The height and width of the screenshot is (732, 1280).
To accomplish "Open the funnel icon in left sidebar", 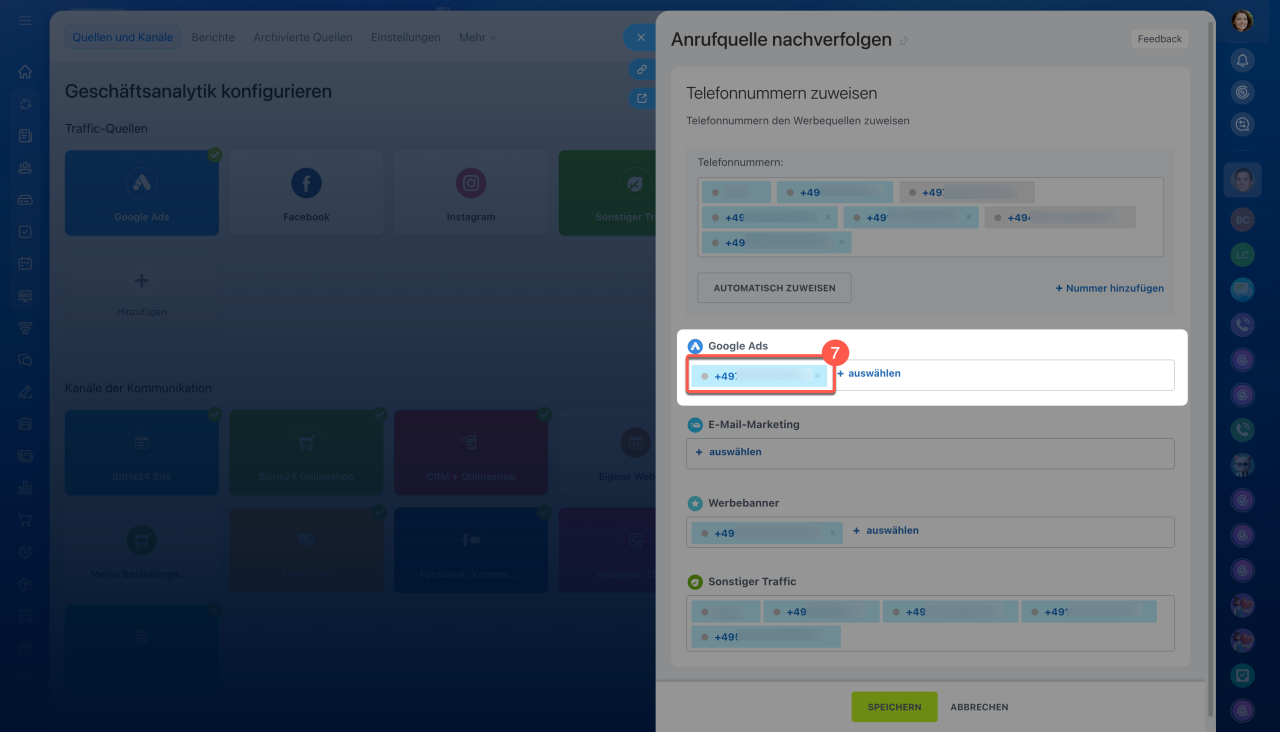I will coord(25,327).
